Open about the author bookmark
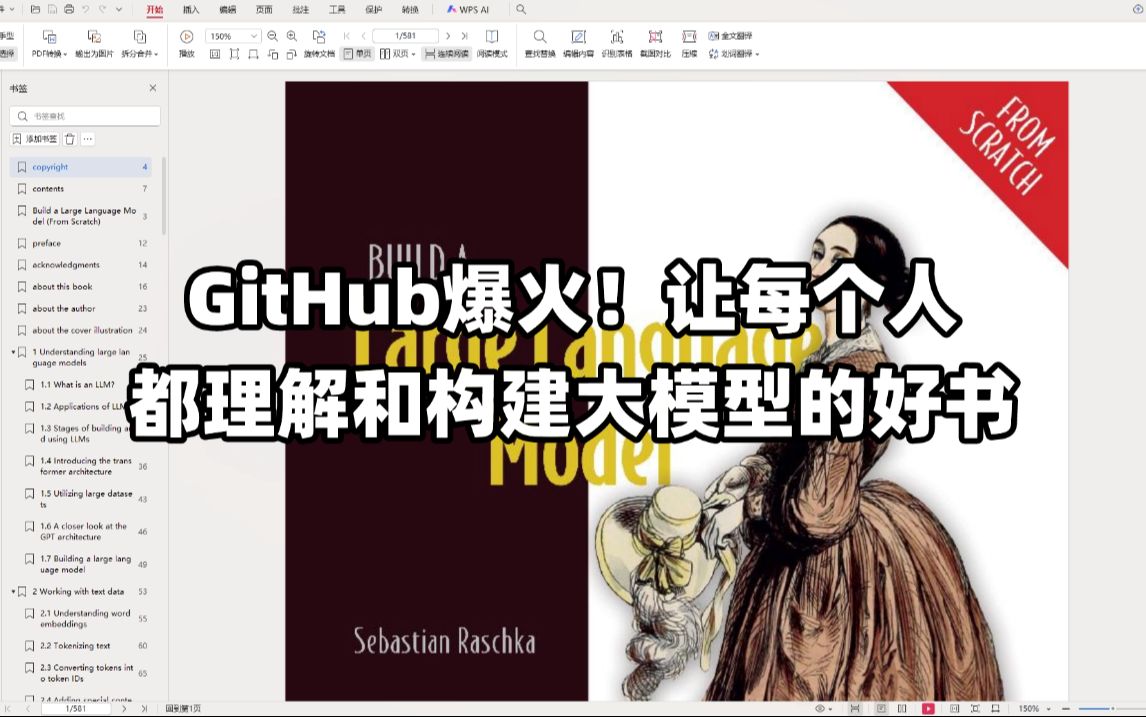 (x=80, y=308)
